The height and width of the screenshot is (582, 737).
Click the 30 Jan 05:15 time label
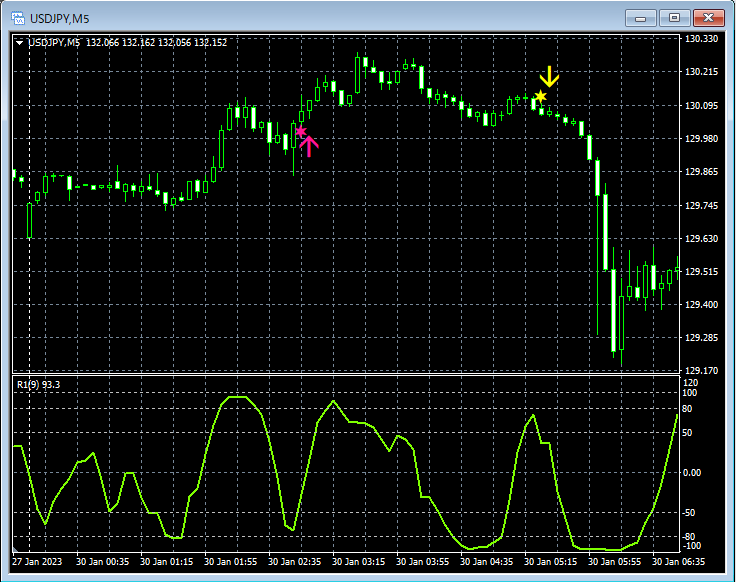tap(550, 561)
